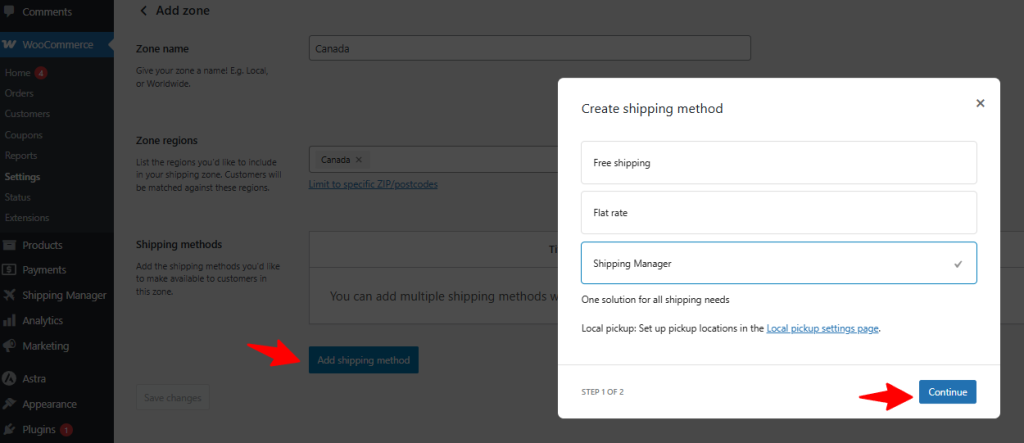The height and width of the screenshot is (443, 1024).
Task: Click the Analytics bar chart icon
Action: [9, 321]
